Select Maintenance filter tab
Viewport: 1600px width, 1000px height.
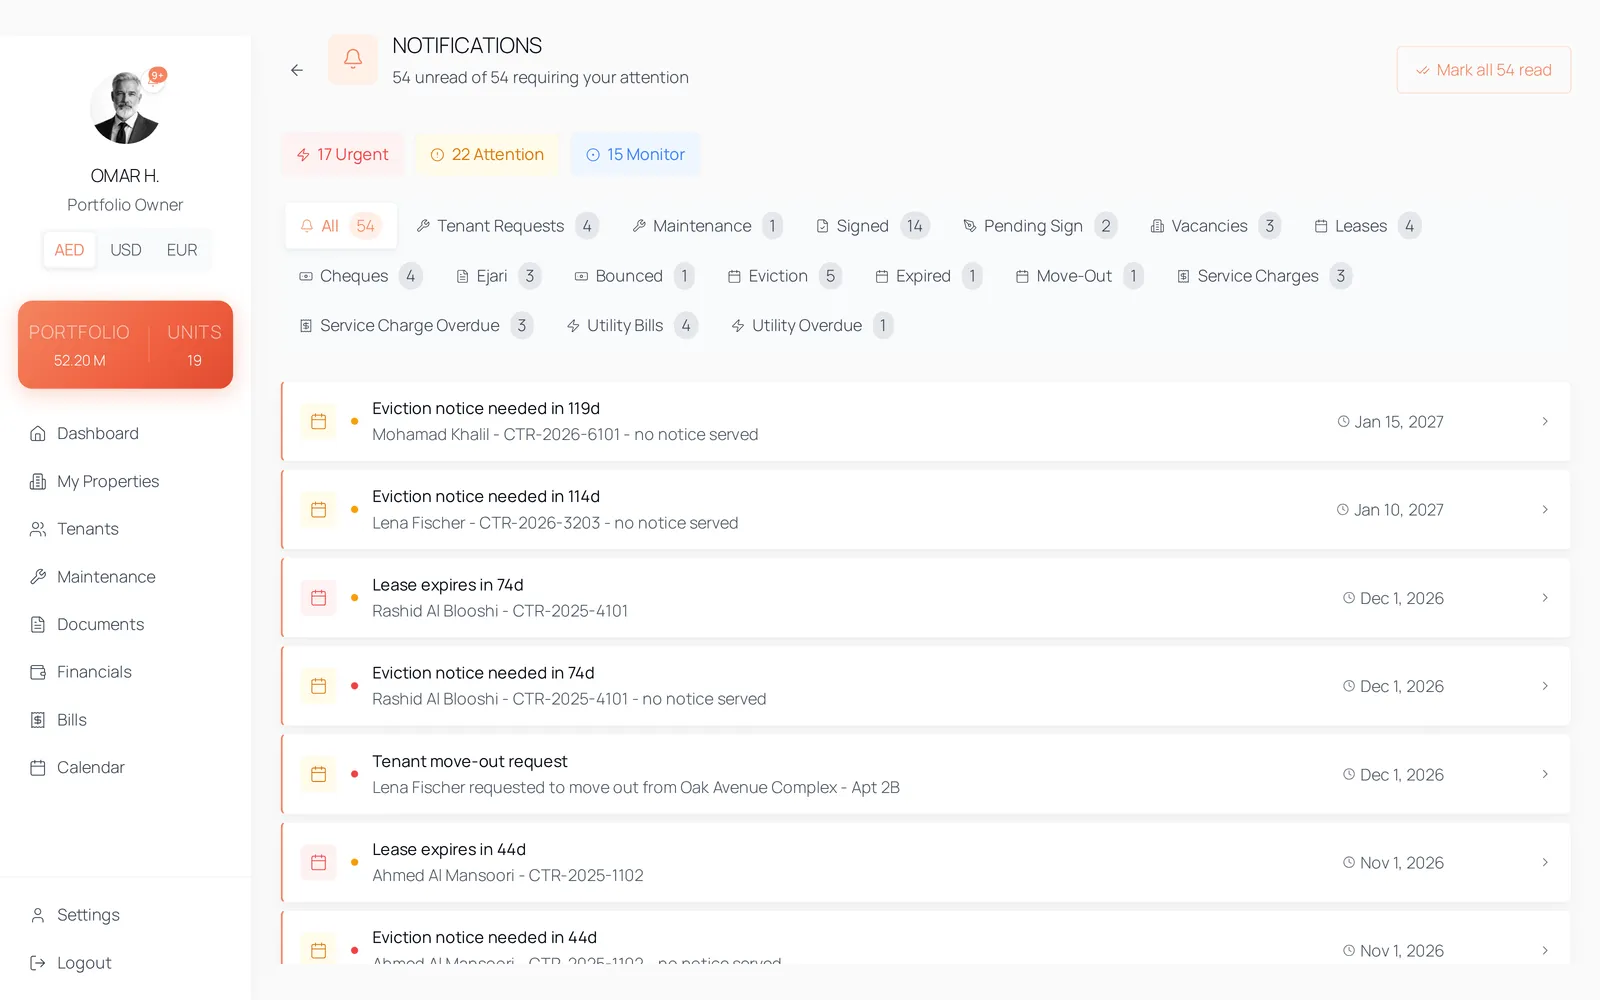pyautogui.click(x=707, y=226)
